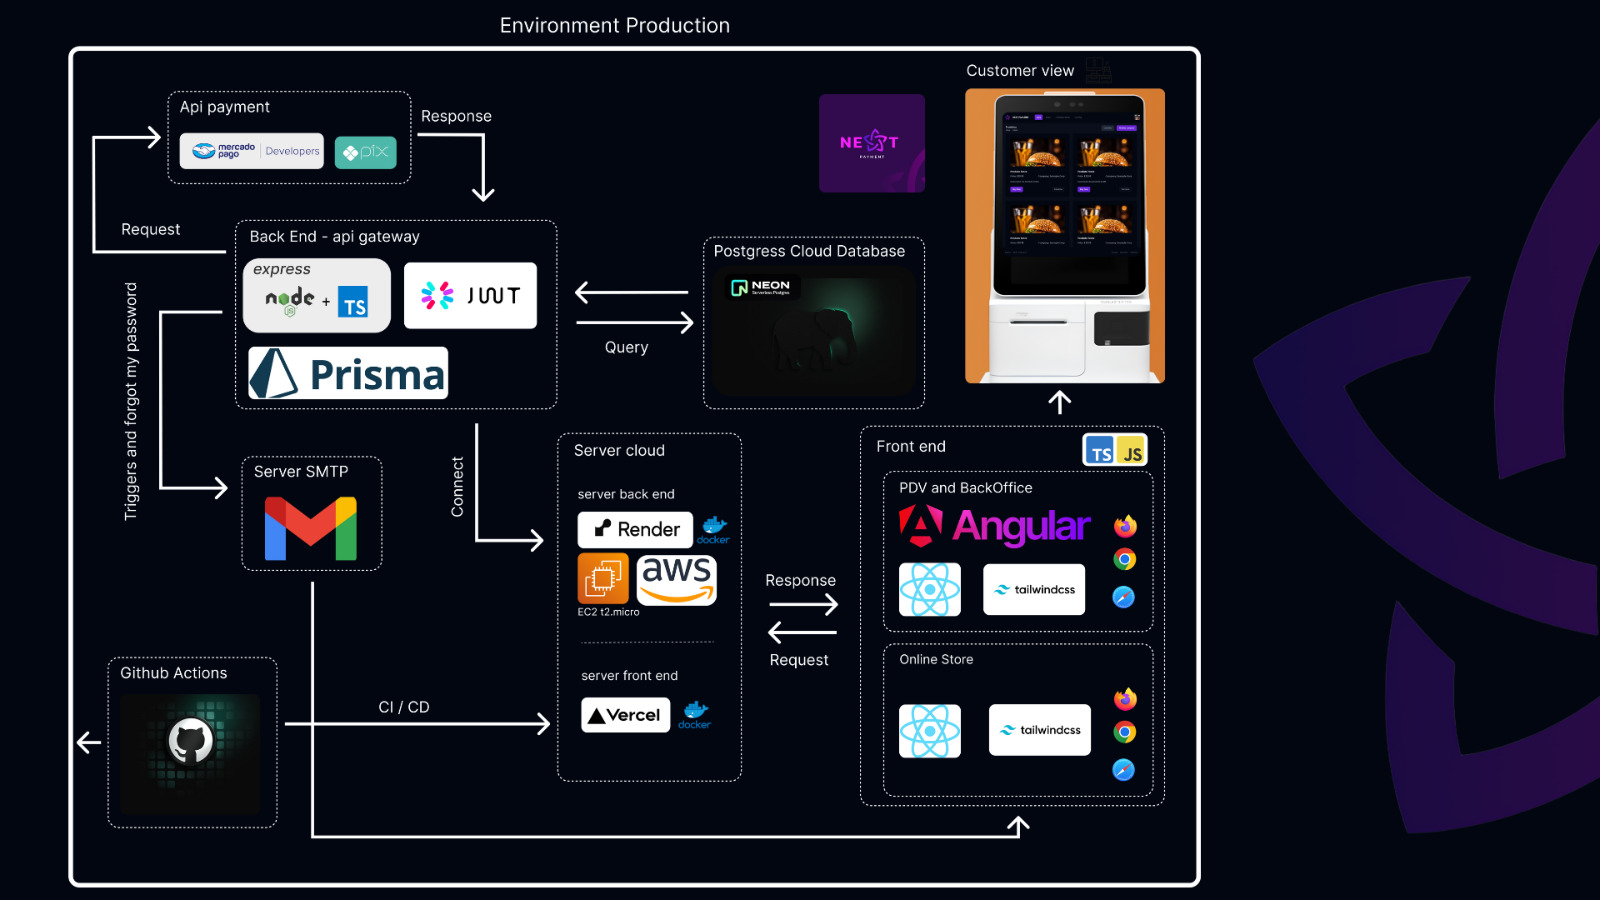Click the TS JS badge in Front end

tap(1115, 451)
